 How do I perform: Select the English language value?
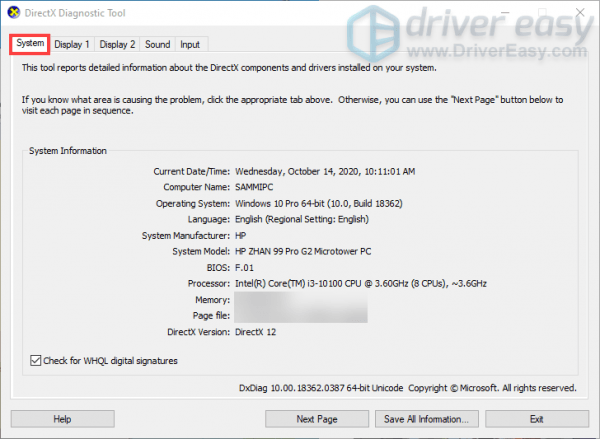click(302, 219)
